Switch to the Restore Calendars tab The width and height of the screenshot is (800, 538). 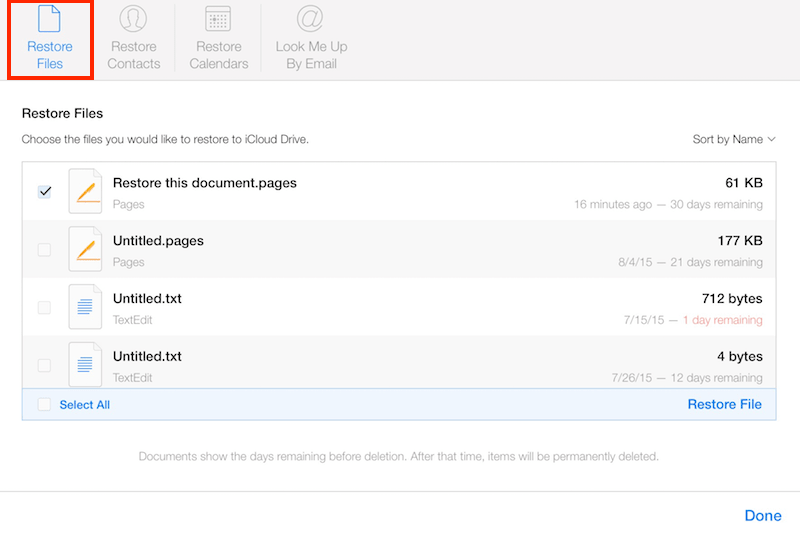[218, 39]
